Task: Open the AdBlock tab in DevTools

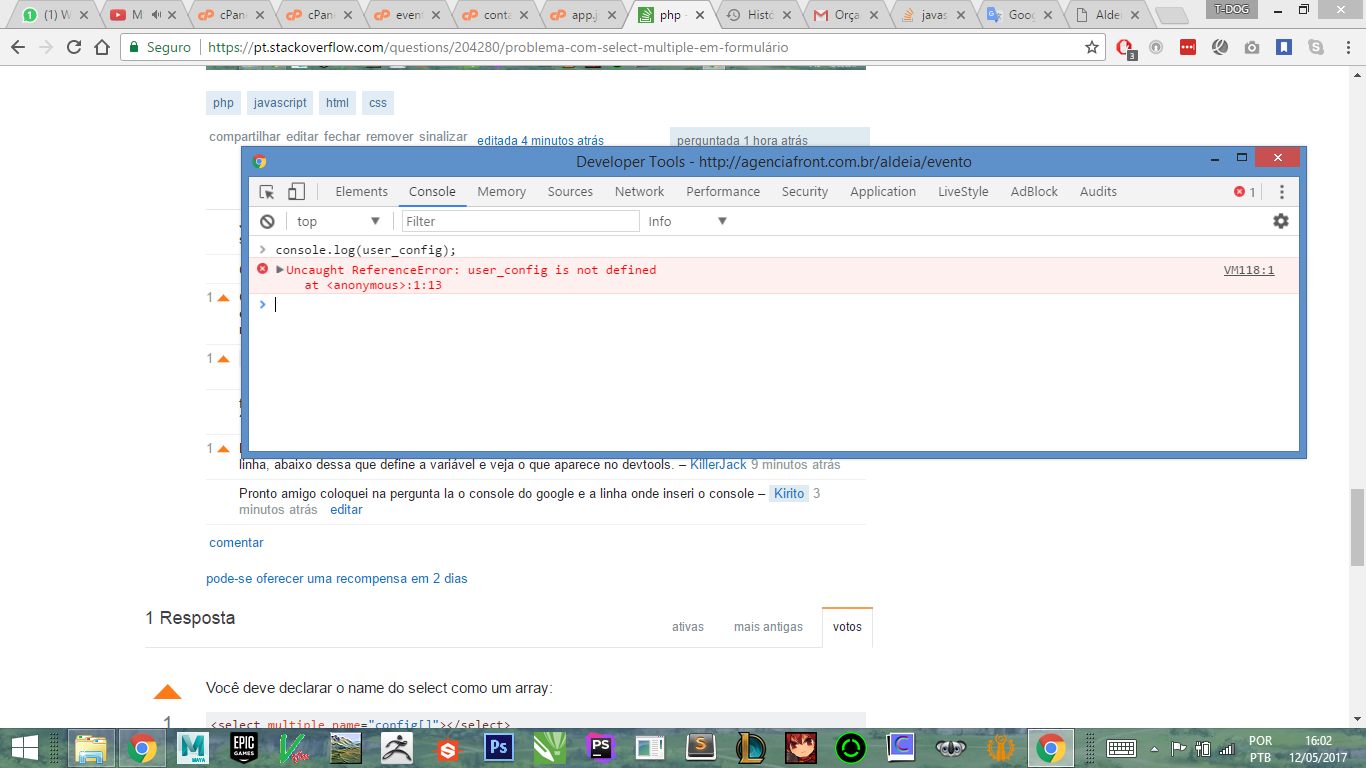Action: (x=1034, y=192)
